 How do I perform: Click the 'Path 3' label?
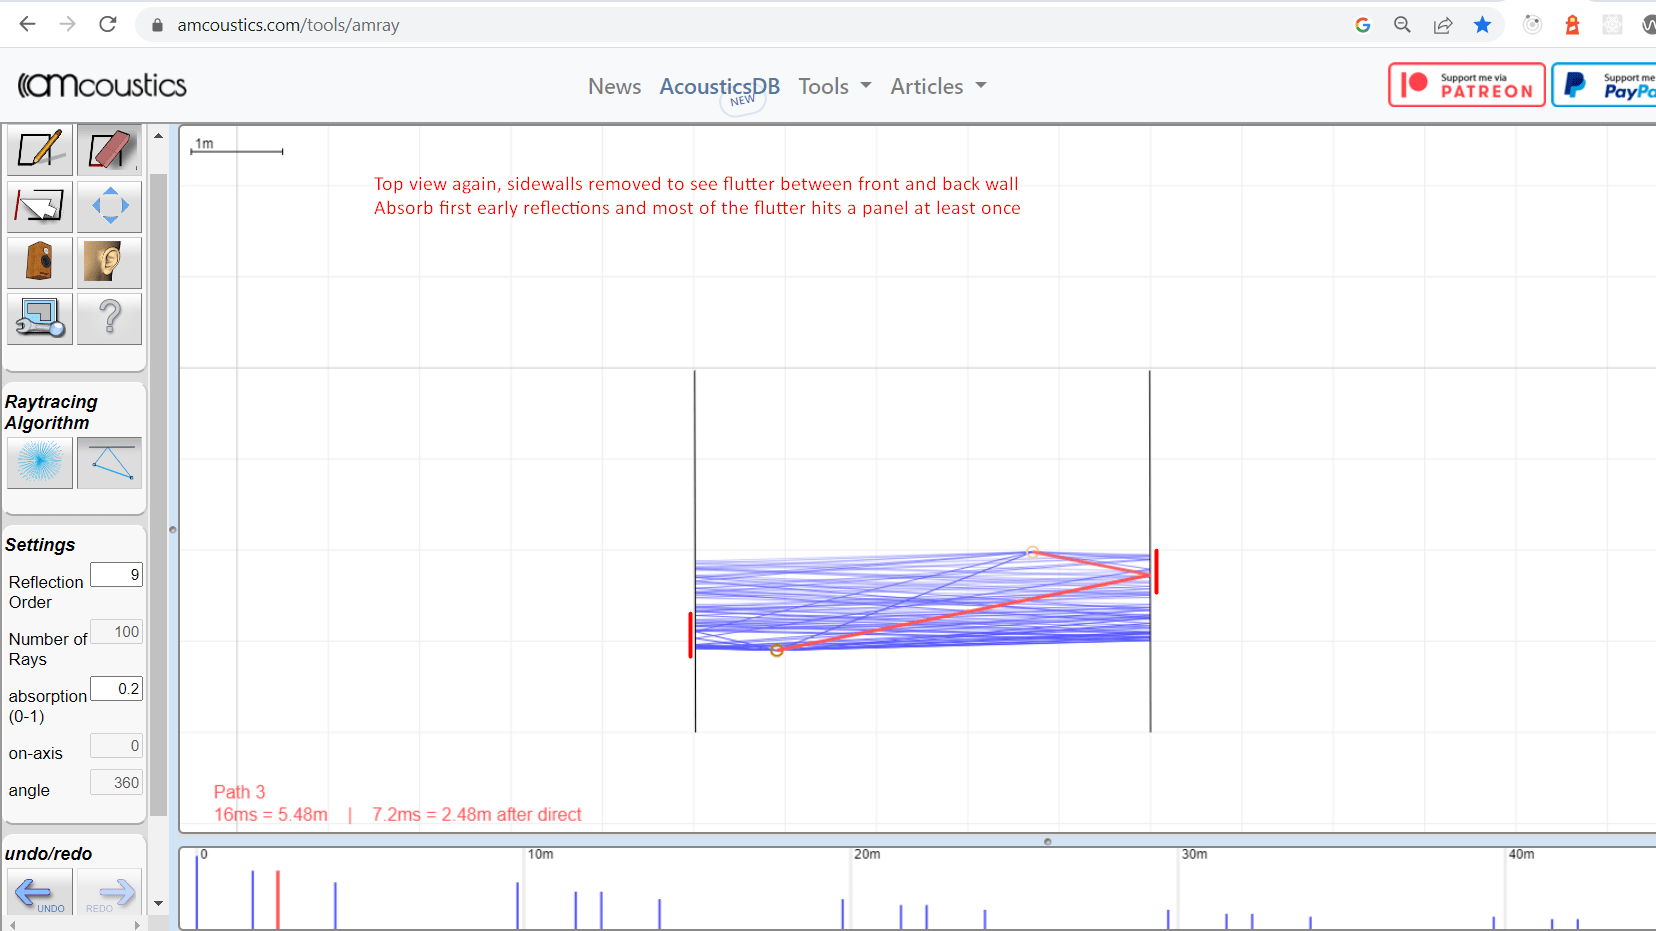coord(240,792)
